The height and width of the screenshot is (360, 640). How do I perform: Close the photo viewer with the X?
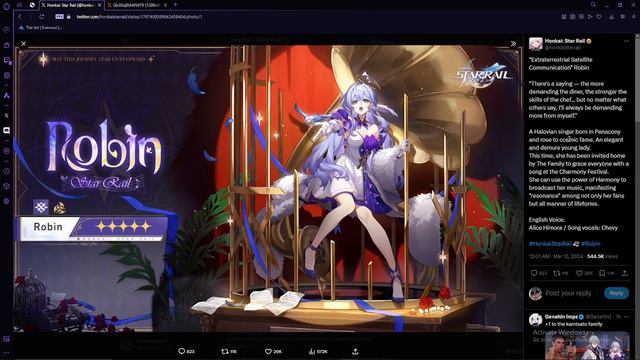coord(23,43)
